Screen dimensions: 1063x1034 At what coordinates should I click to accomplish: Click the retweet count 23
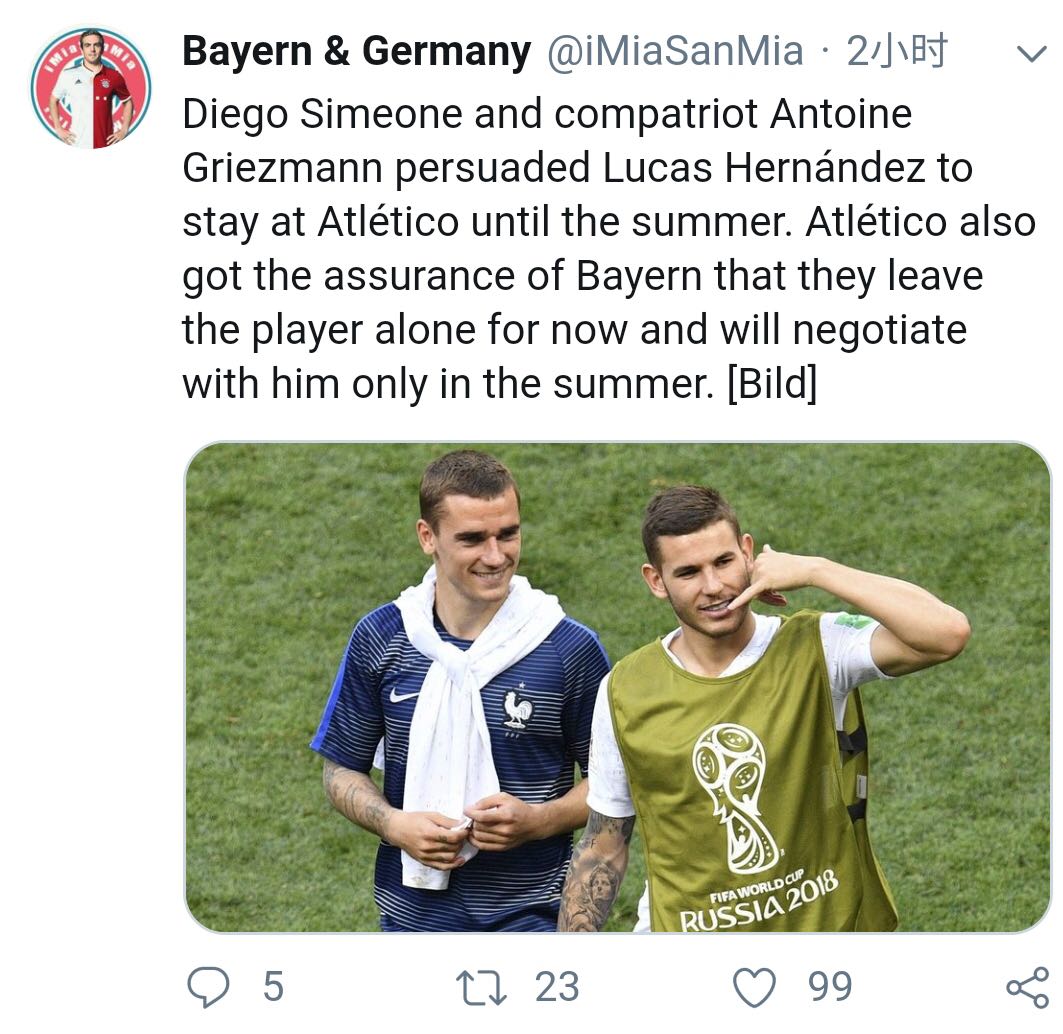click(556, 988)
